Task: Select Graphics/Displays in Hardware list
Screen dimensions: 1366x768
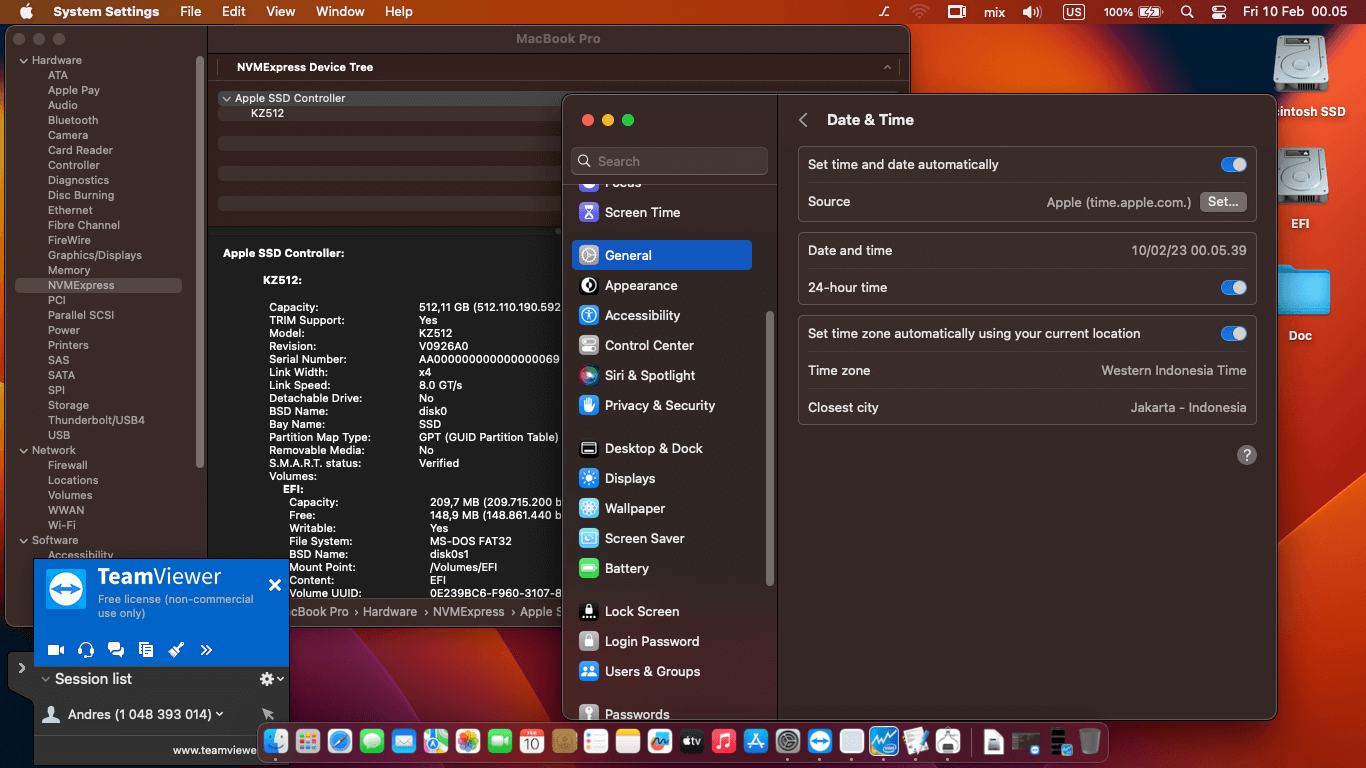Action: [95, 255]
